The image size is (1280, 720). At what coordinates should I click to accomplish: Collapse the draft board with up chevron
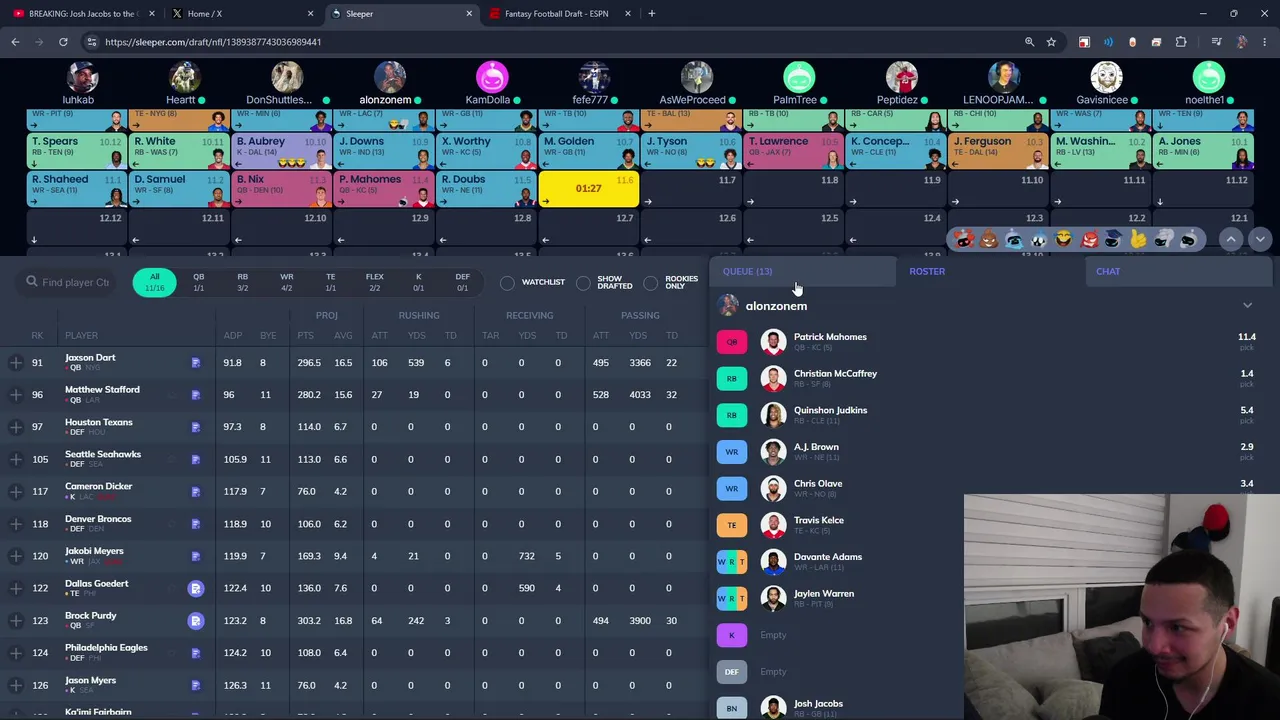[1231, 239]
